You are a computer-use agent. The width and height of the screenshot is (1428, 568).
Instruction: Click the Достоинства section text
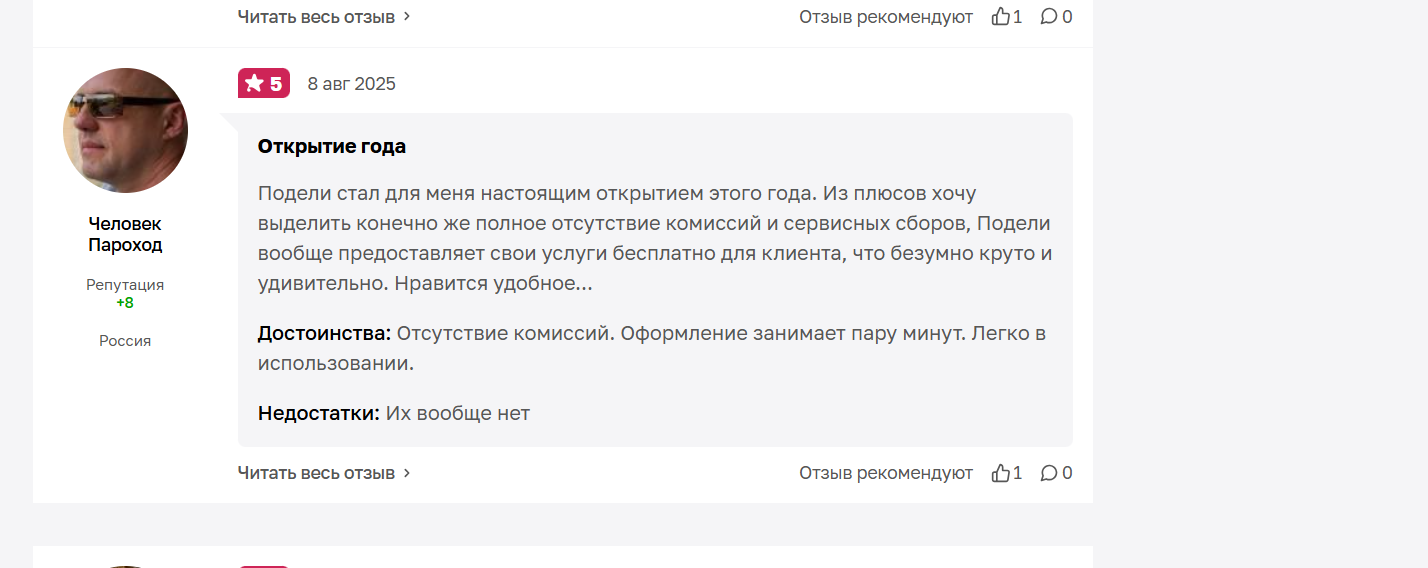point(652,348)
